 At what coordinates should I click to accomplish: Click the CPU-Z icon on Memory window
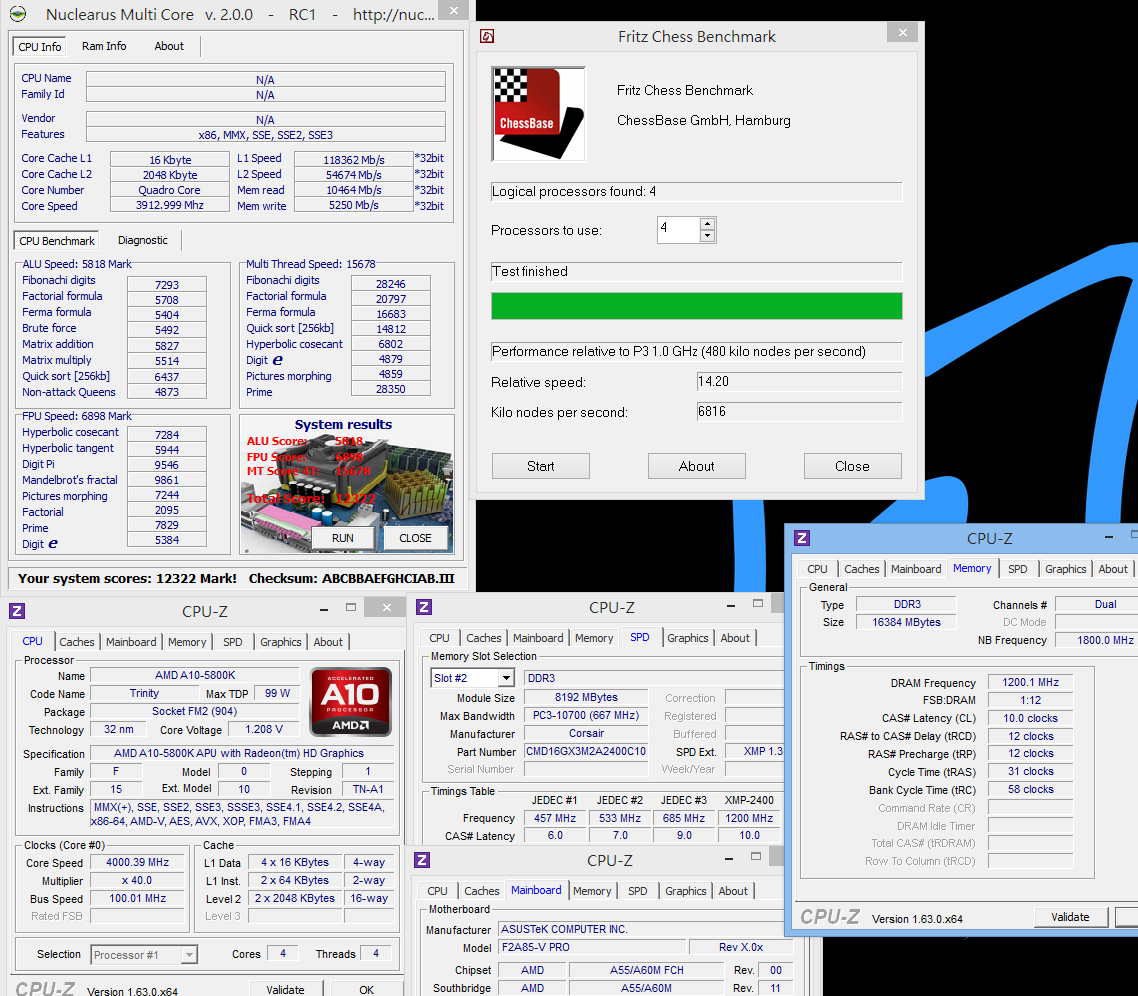(x=802, y=538)
